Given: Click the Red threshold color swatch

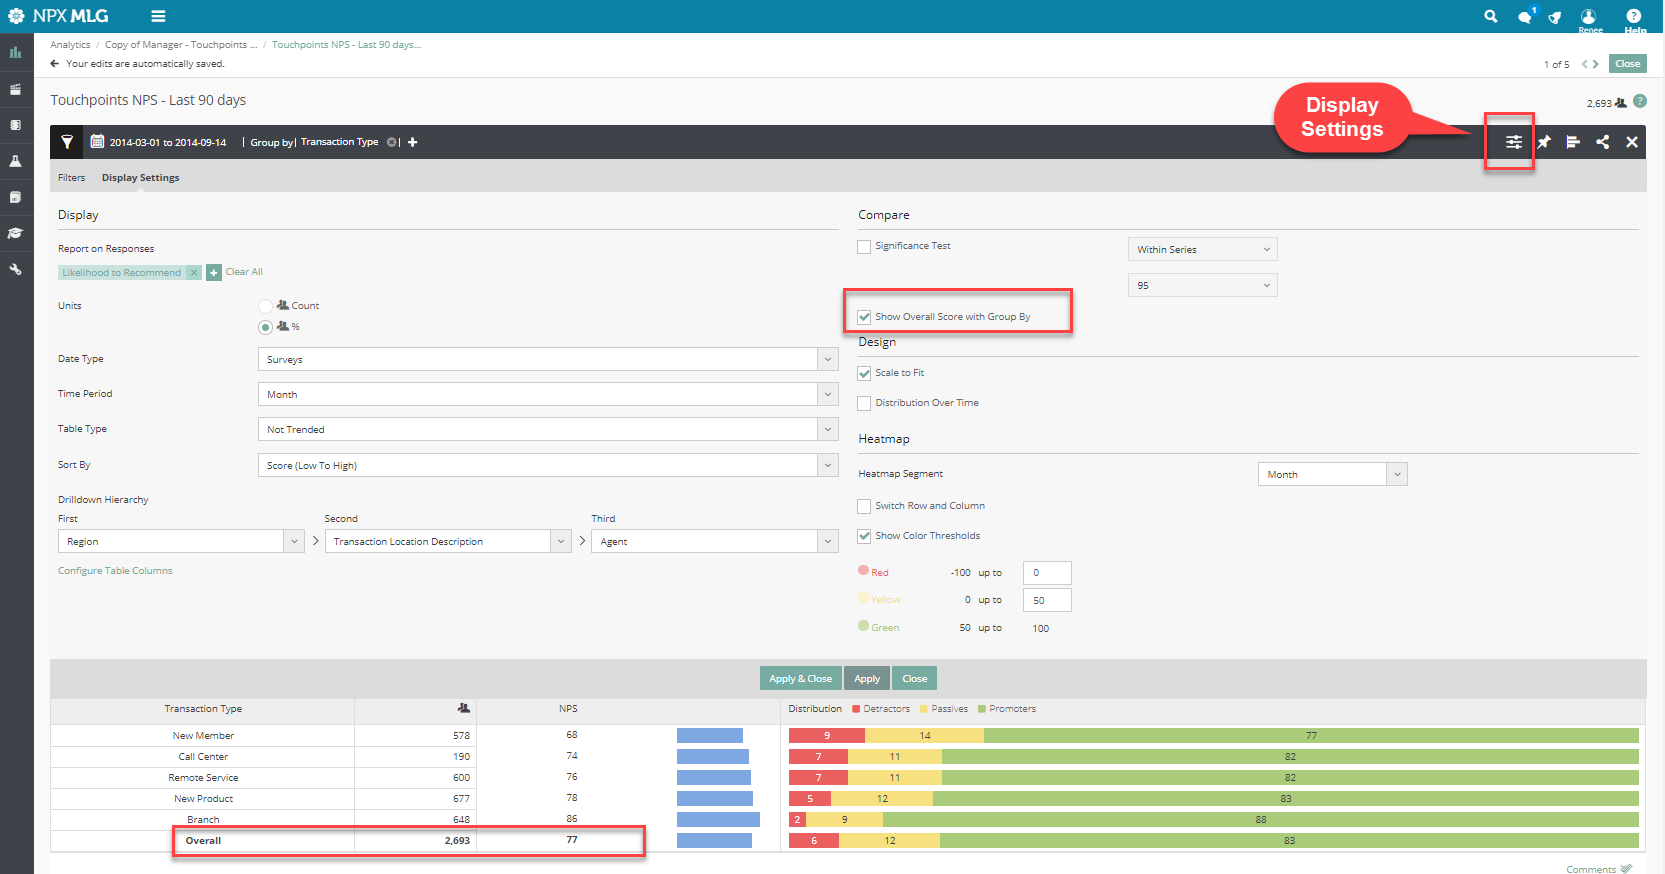Looking at the screenshot, I should click(863, 571).
